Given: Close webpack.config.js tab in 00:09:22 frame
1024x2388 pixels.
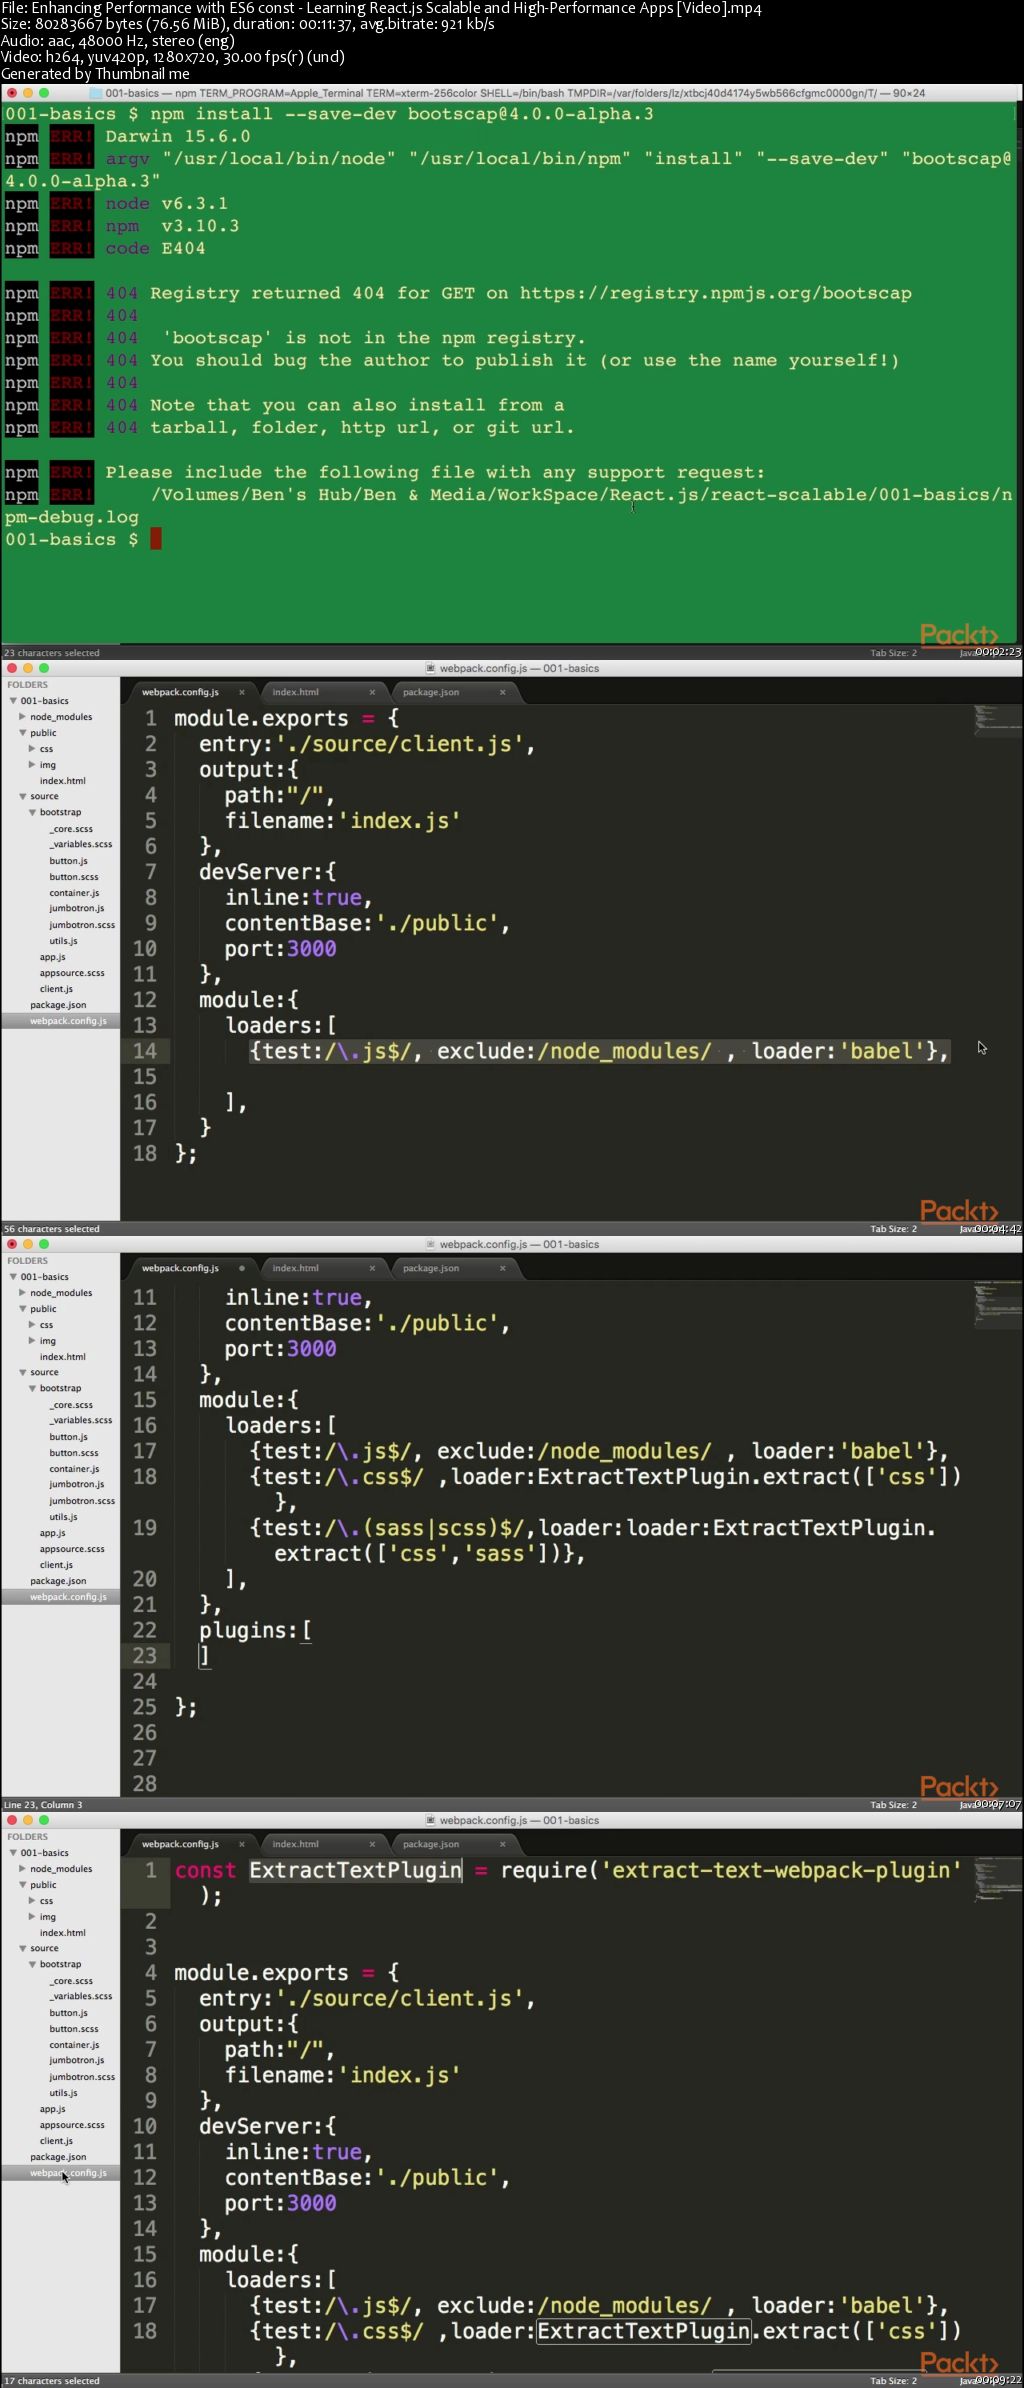Looking at the screenshot, I should click(x=242, y=1844).
